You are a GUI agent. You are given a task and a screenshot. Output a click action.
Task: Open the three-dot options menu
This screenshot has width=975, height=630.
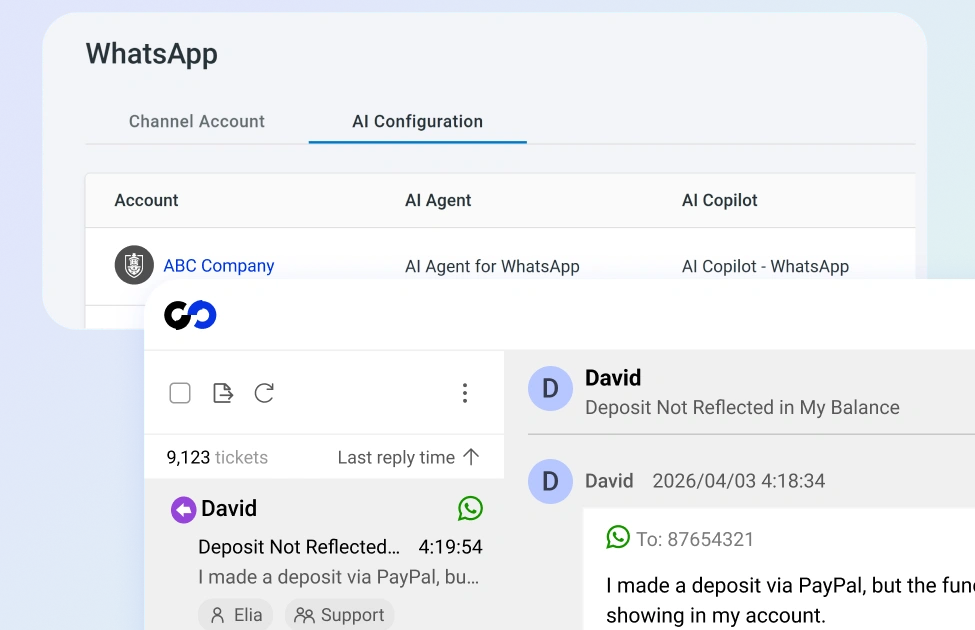pos(465,393)
